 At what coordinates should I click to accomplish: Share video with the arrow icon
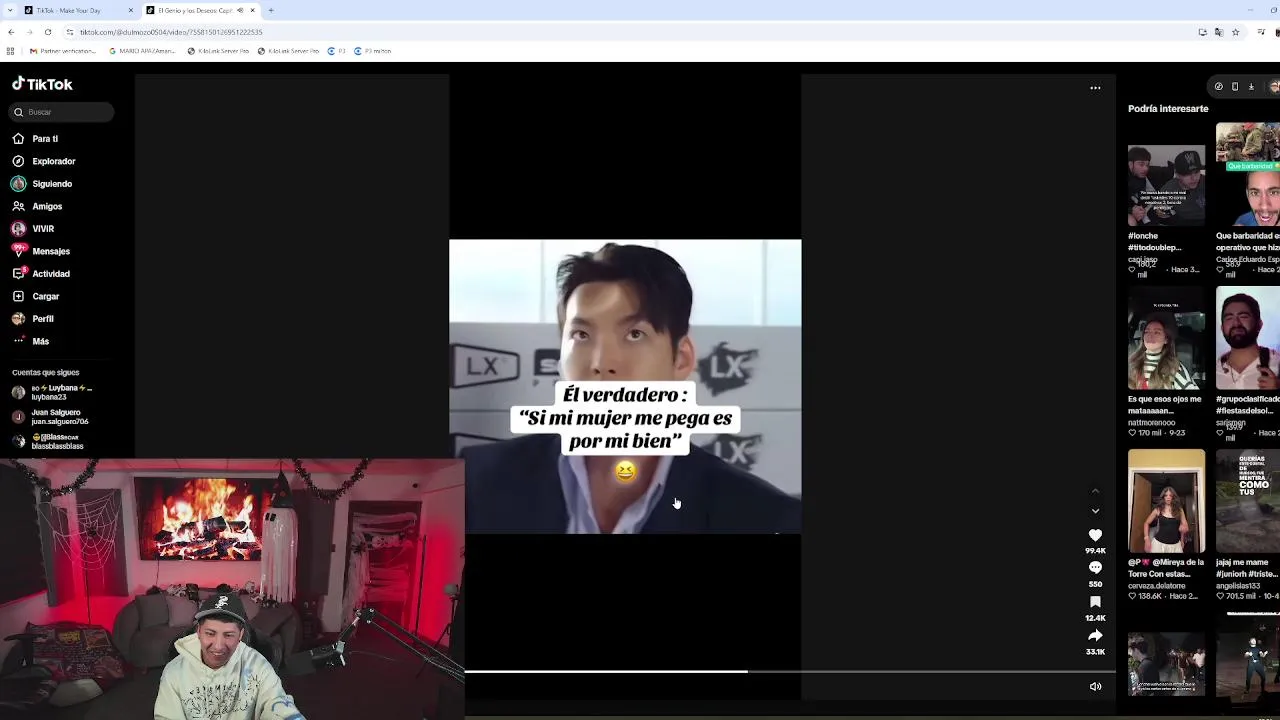coord(1095,635)
